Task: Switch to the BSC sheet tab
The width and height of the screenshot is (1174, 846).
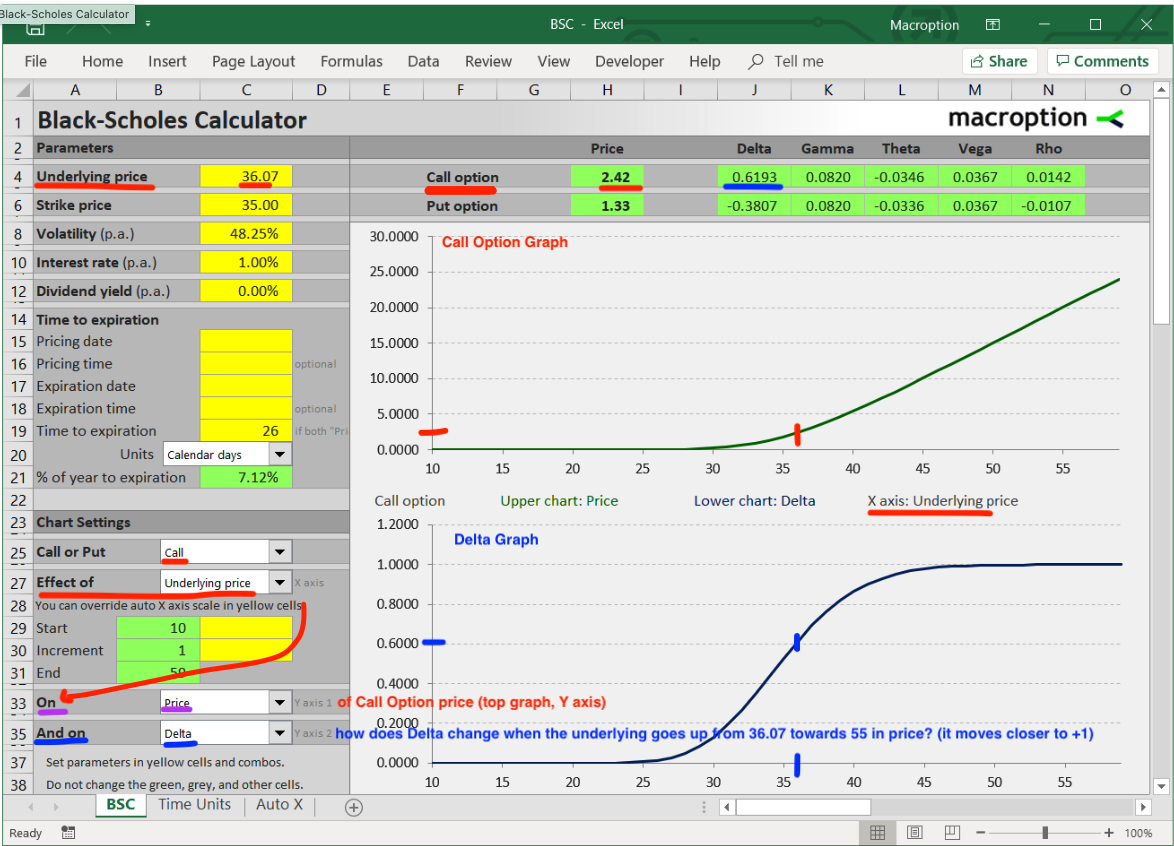Action: tap(121, 805)
